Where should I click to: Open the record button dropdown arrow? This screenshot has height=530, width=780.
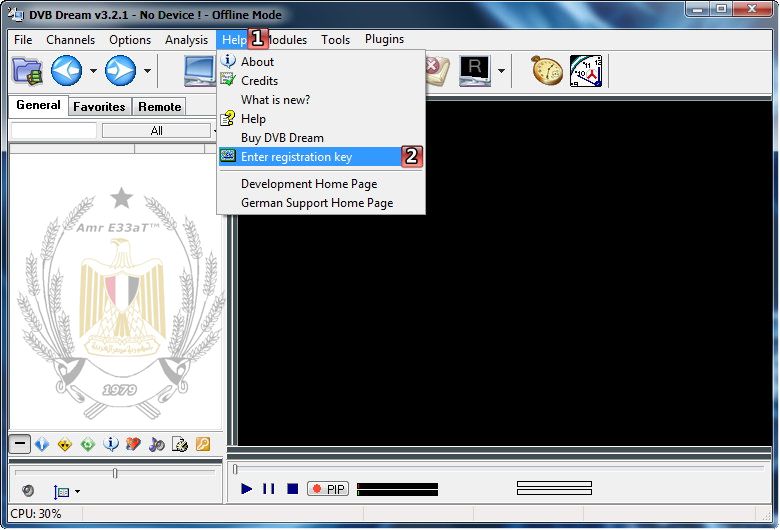pos(501,71)
